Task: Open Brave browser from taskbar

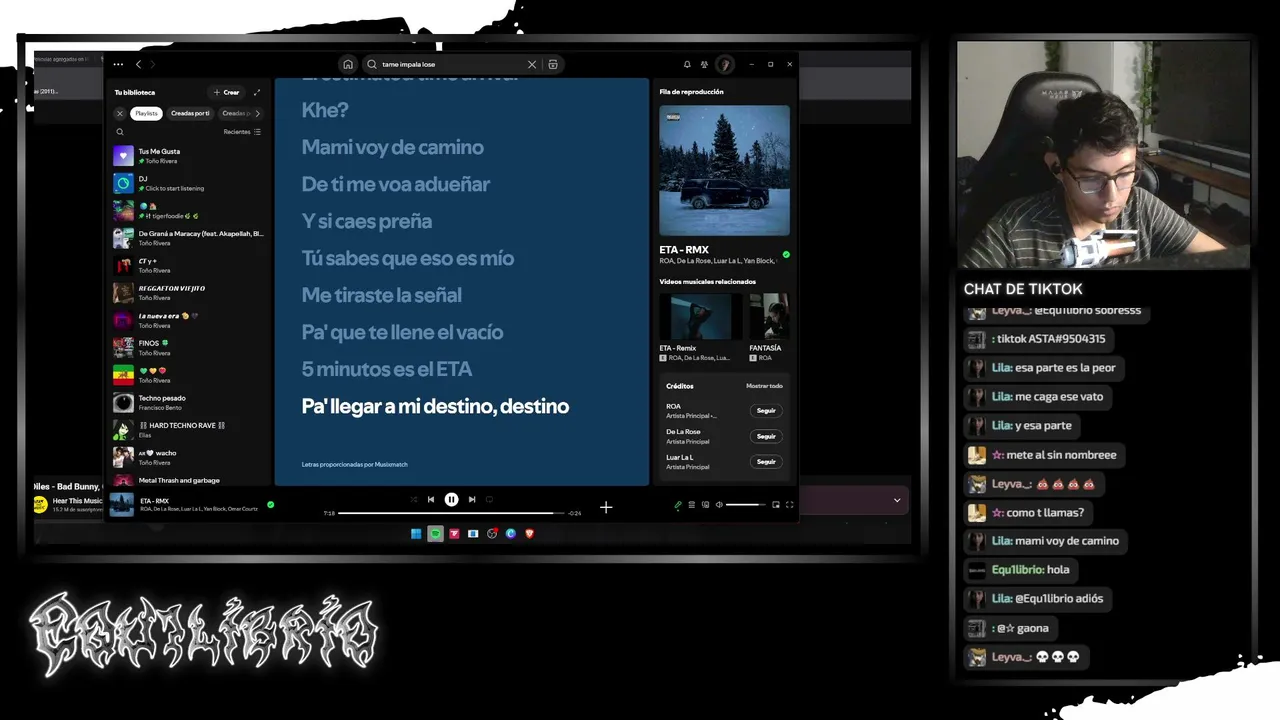Action: (529, 534)
